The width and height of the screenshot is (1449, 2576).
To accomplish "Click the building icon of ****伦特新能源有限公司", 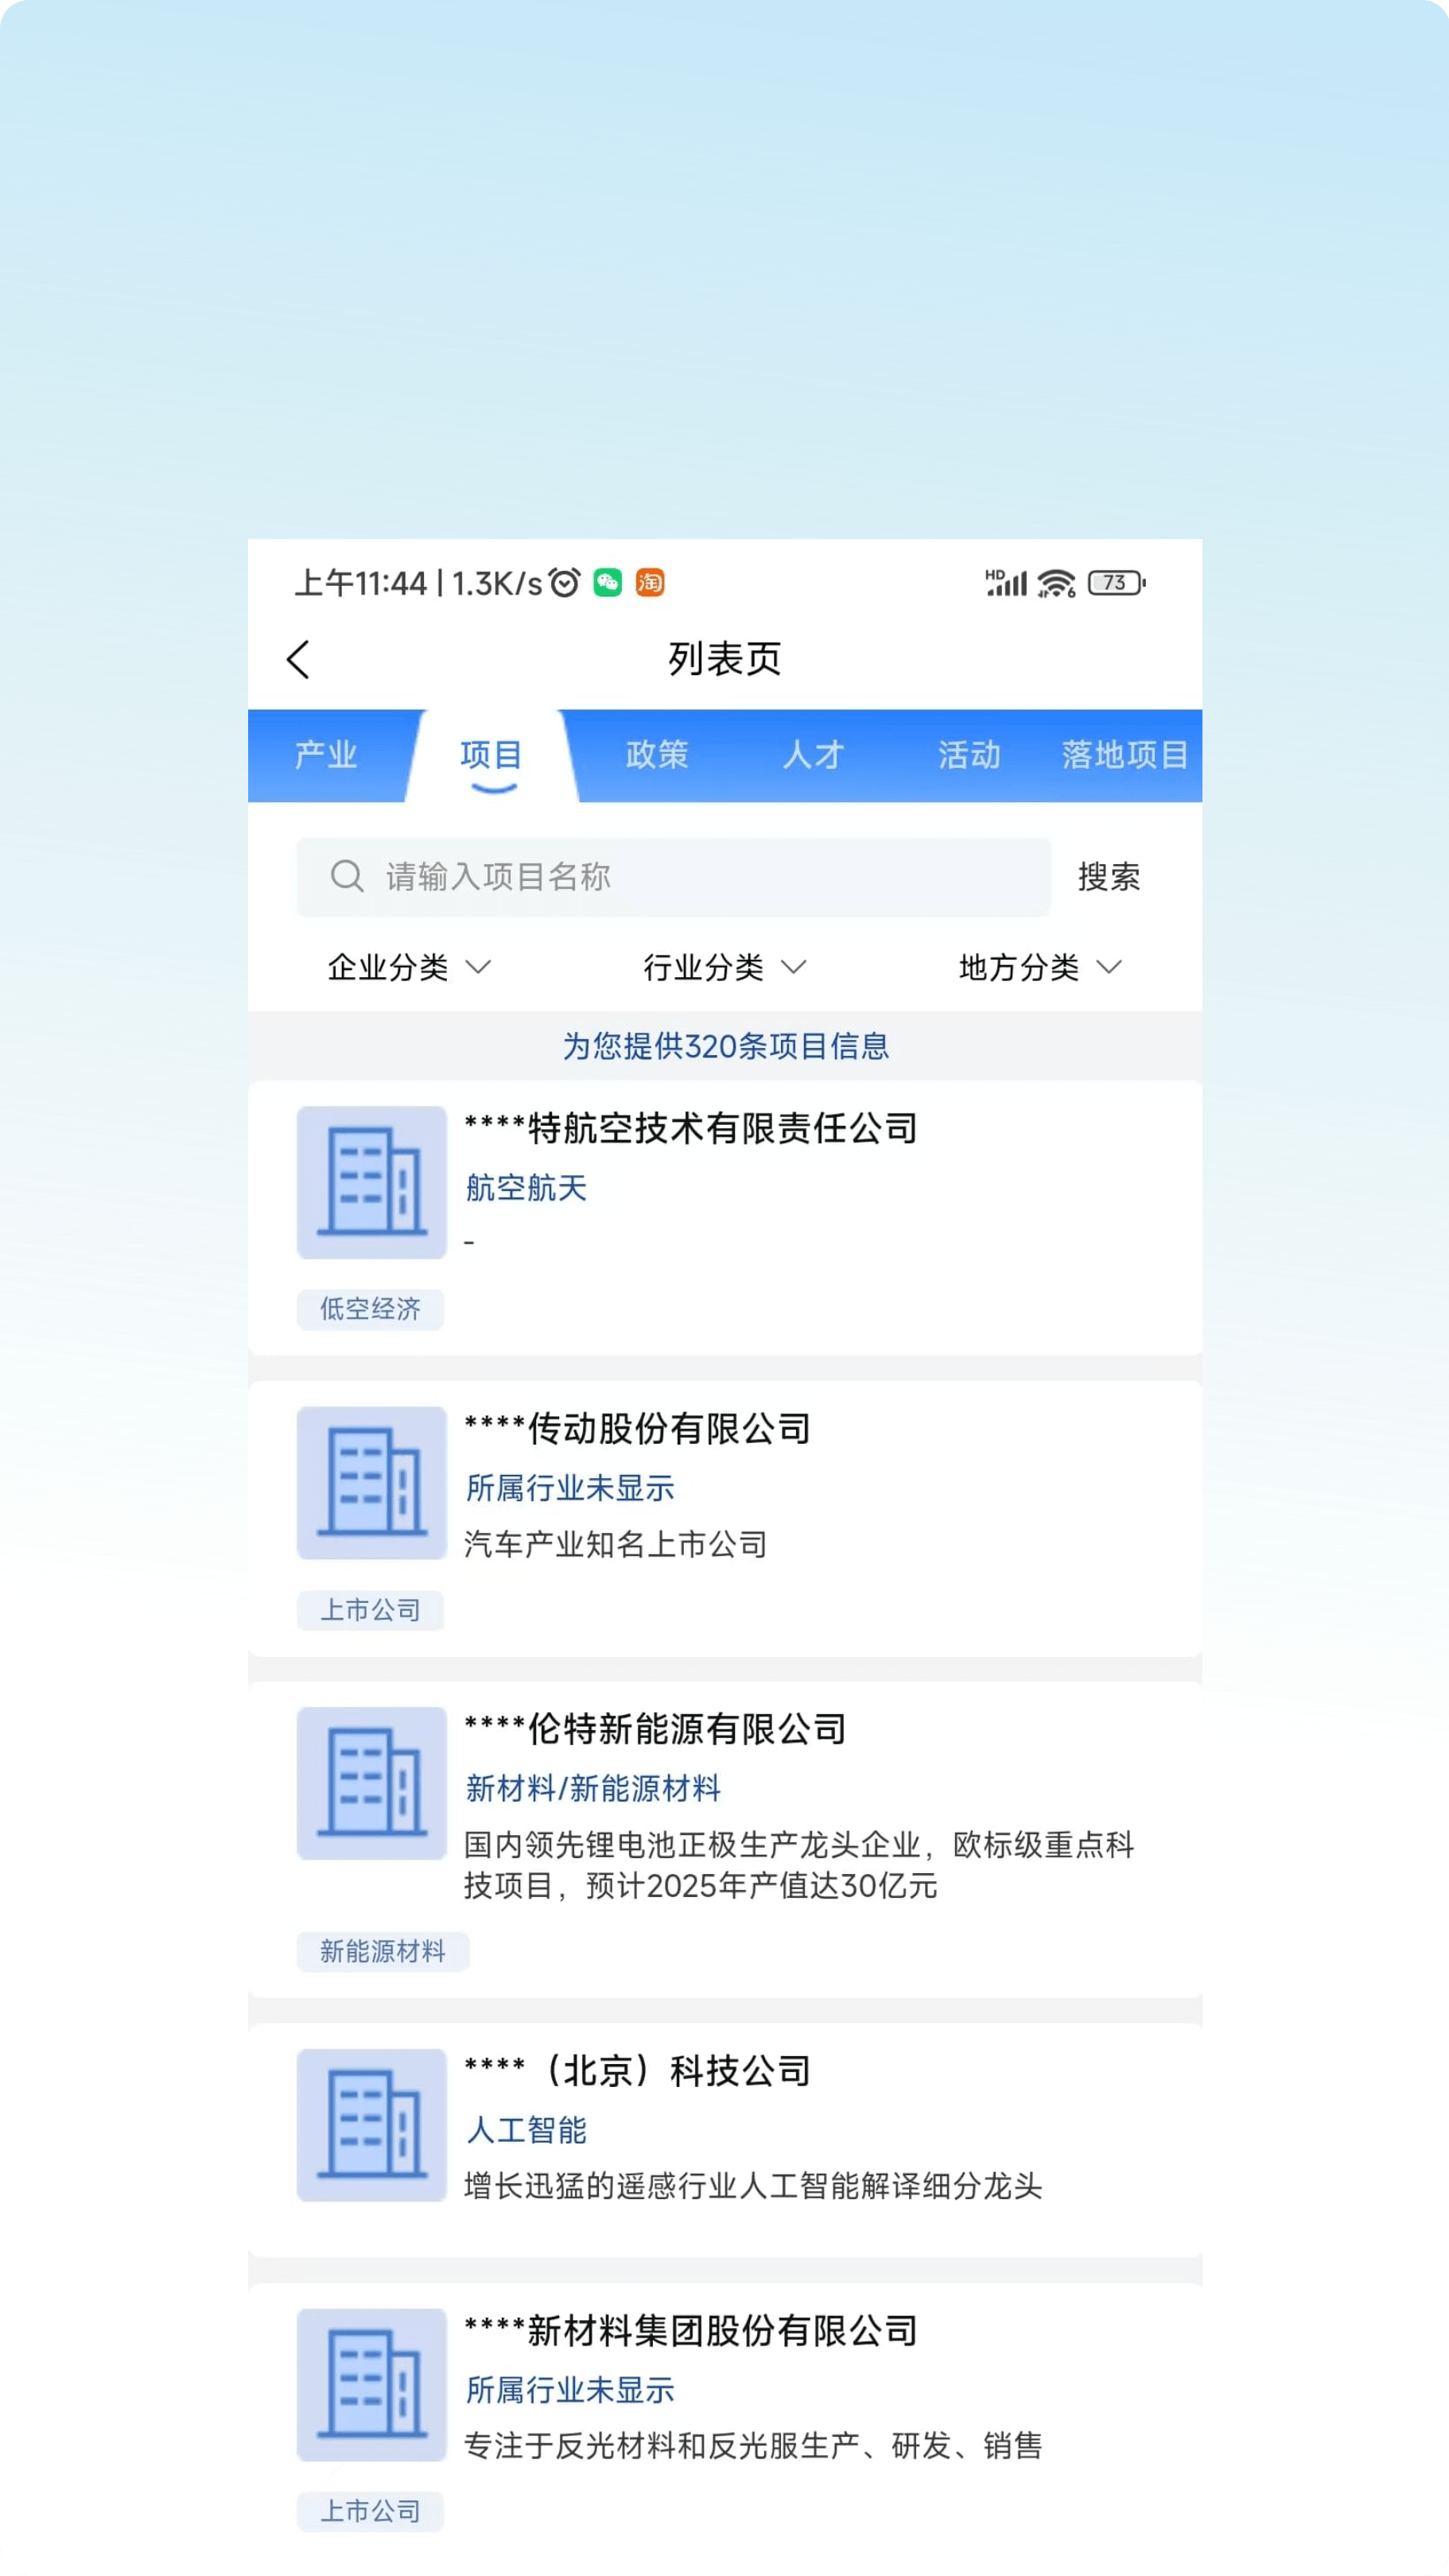I will click(371, 1785).
